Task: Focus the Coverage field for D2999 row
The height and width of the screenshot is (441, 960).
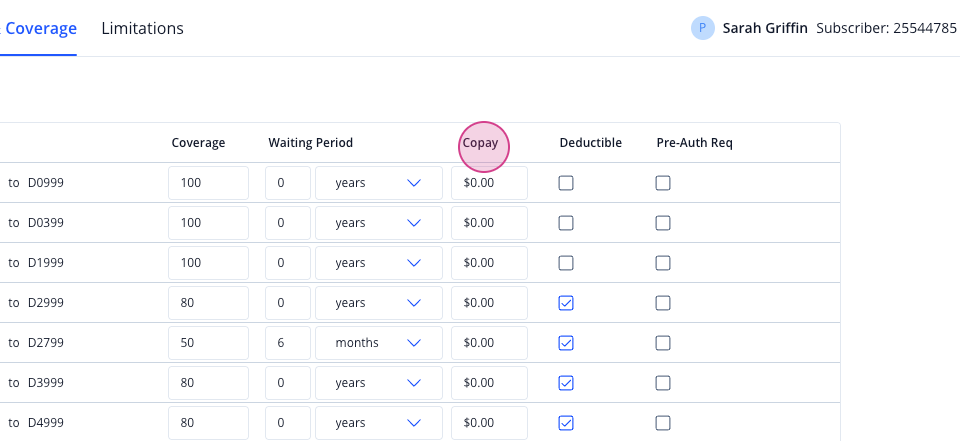Action: tap(208, 303)
